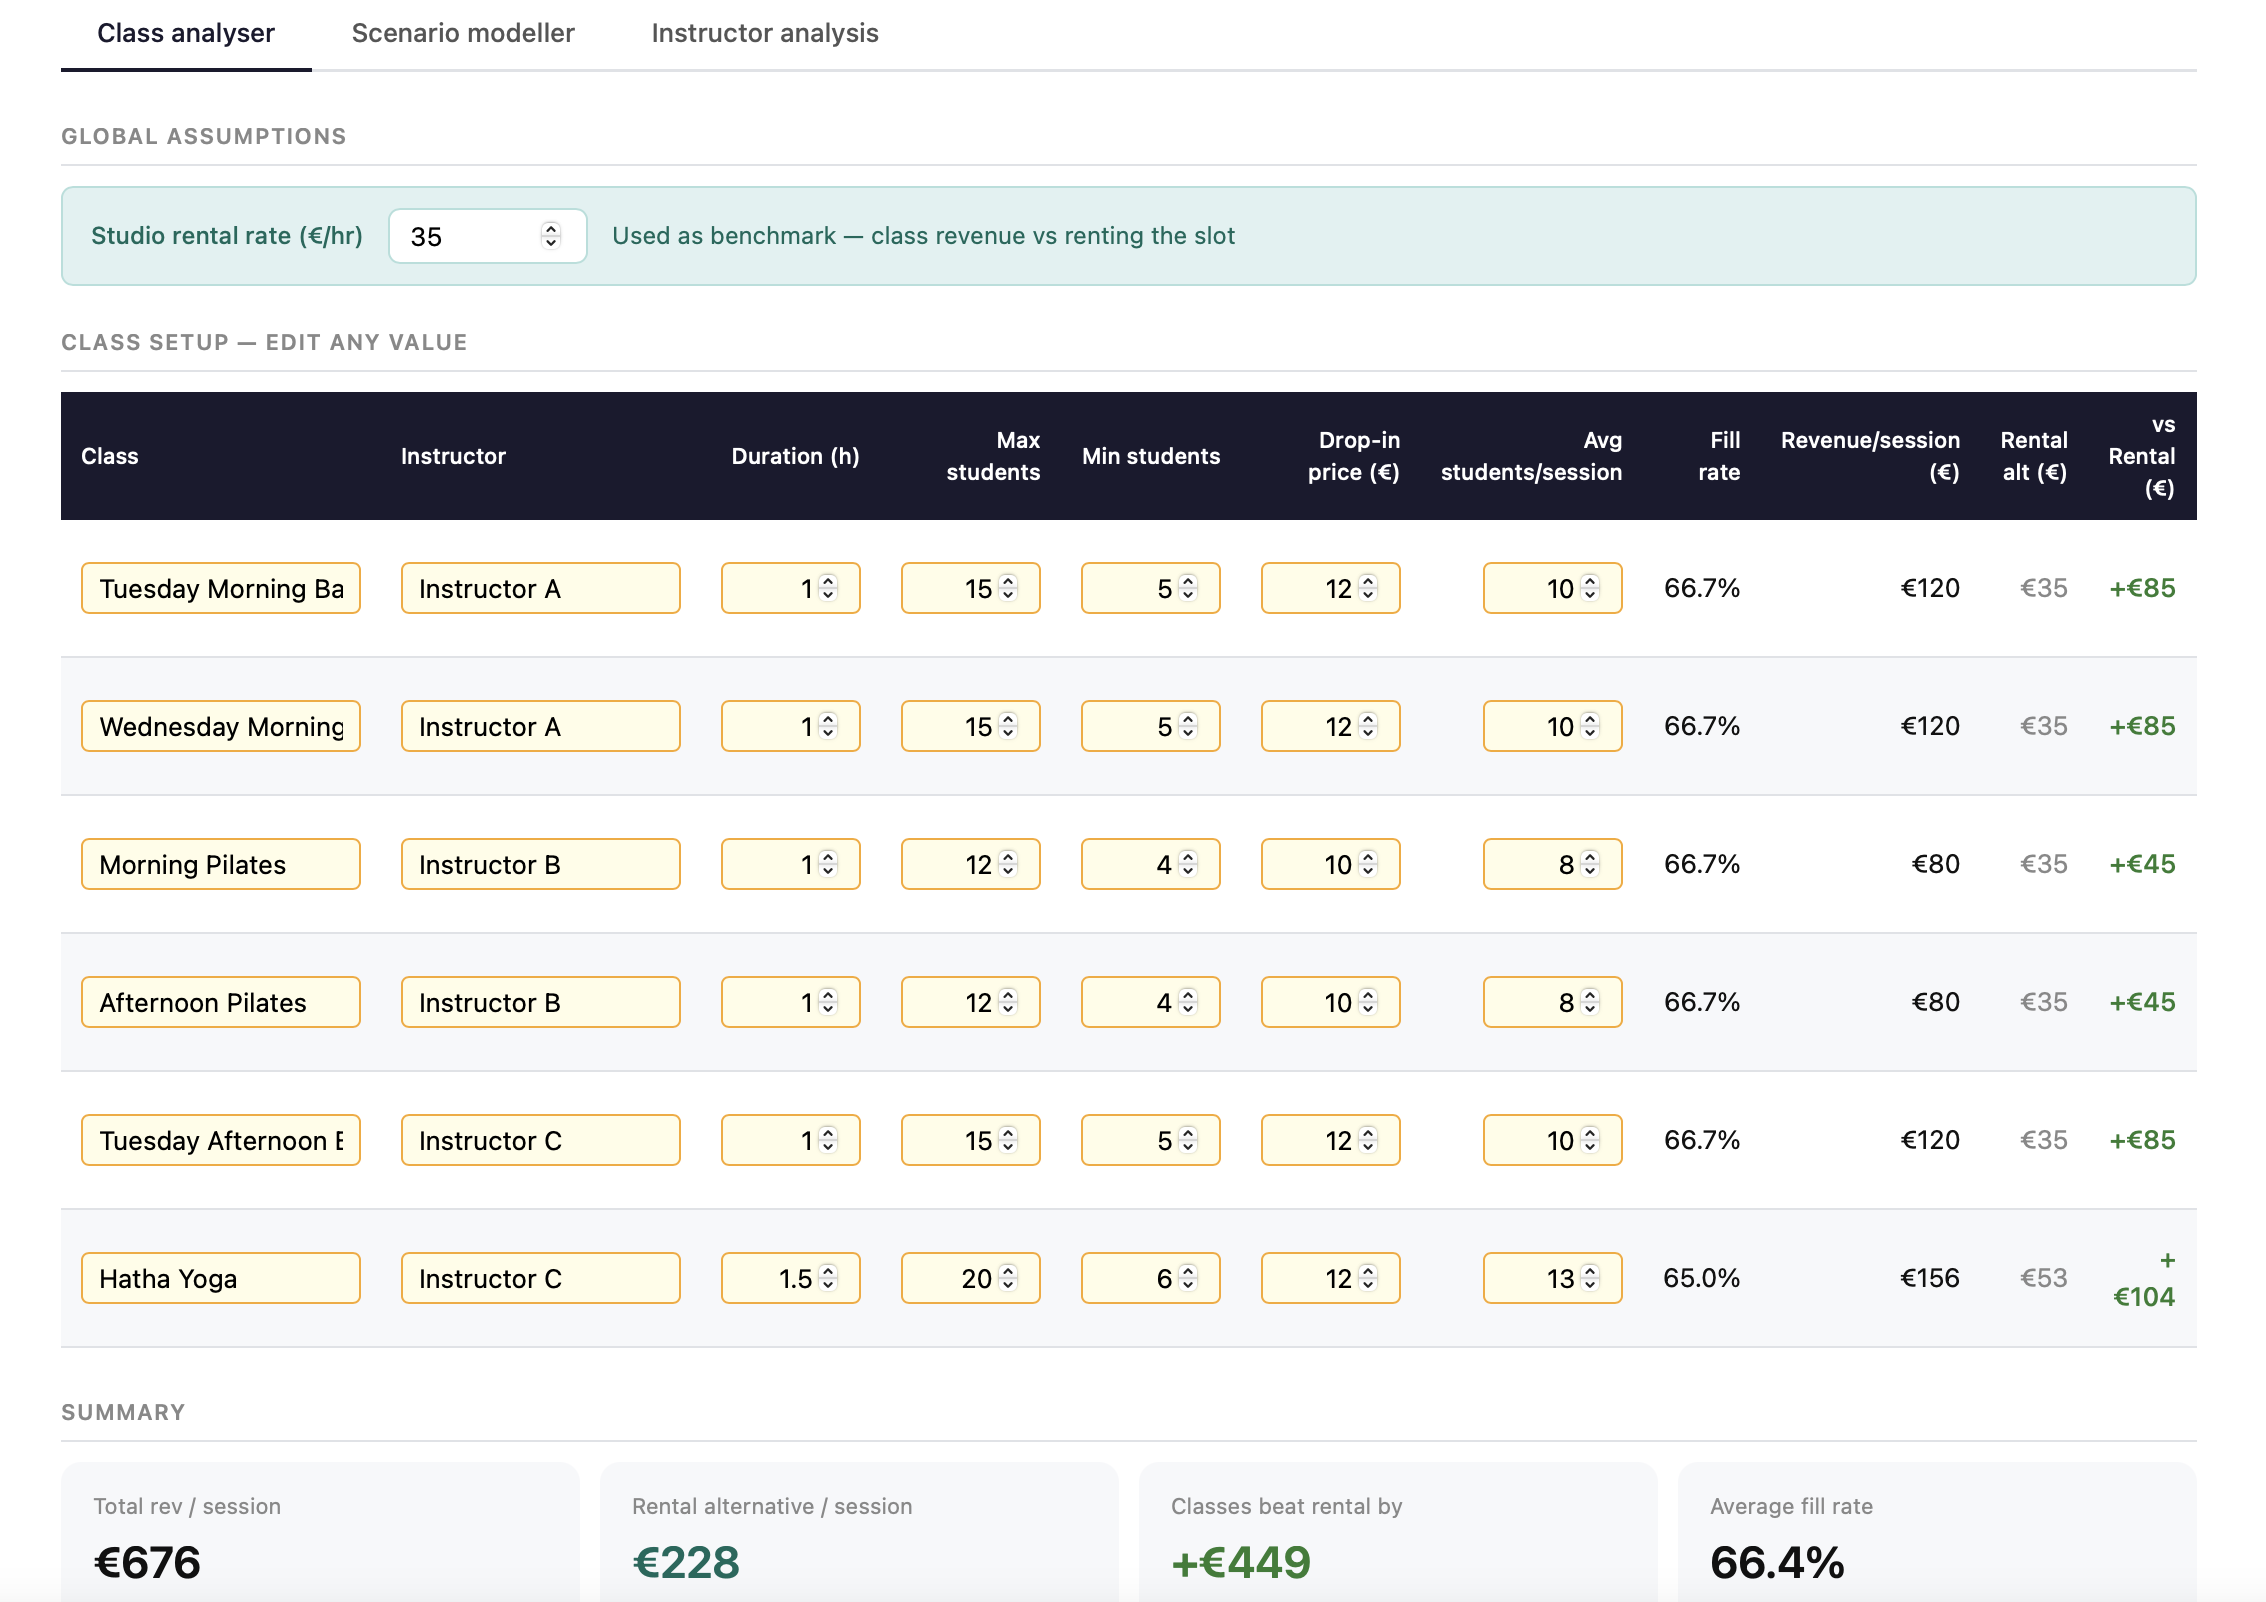Screen dimensions: 2266x1602
Task: Edit Instructor B field for Afternoon Pilates
Action: (541, 1002)
